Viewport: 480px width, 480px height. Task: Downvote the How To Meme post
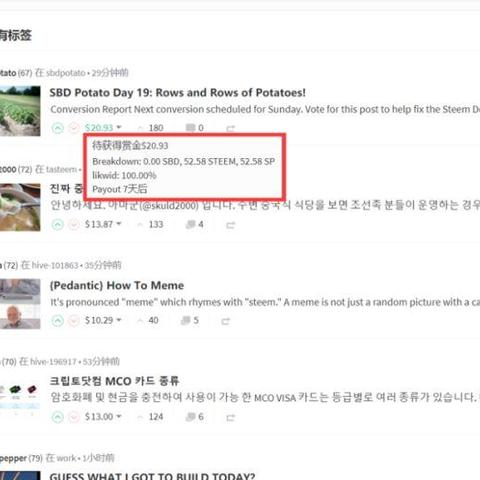[74, 321]
